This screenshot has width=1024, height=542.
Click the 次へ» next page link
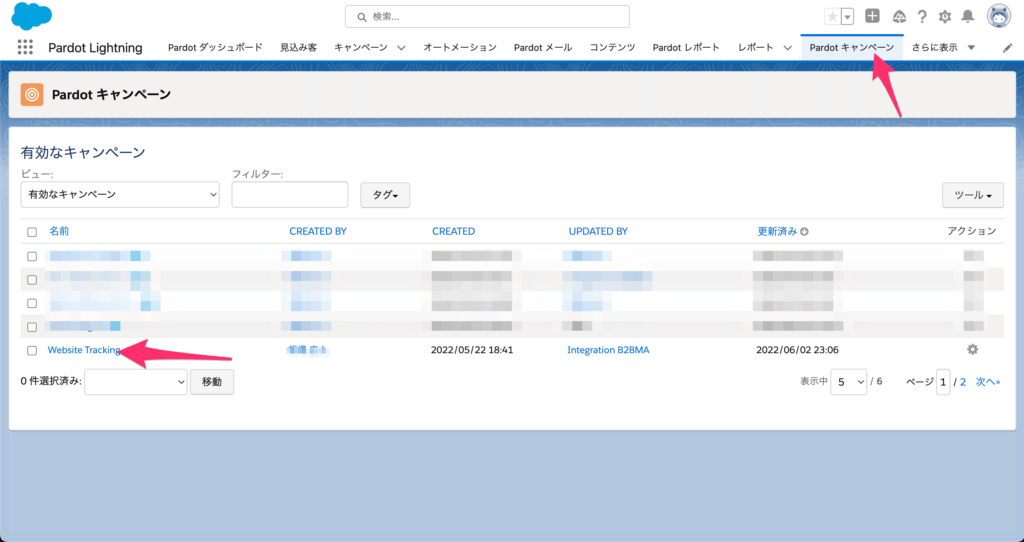tap(988, 382)
